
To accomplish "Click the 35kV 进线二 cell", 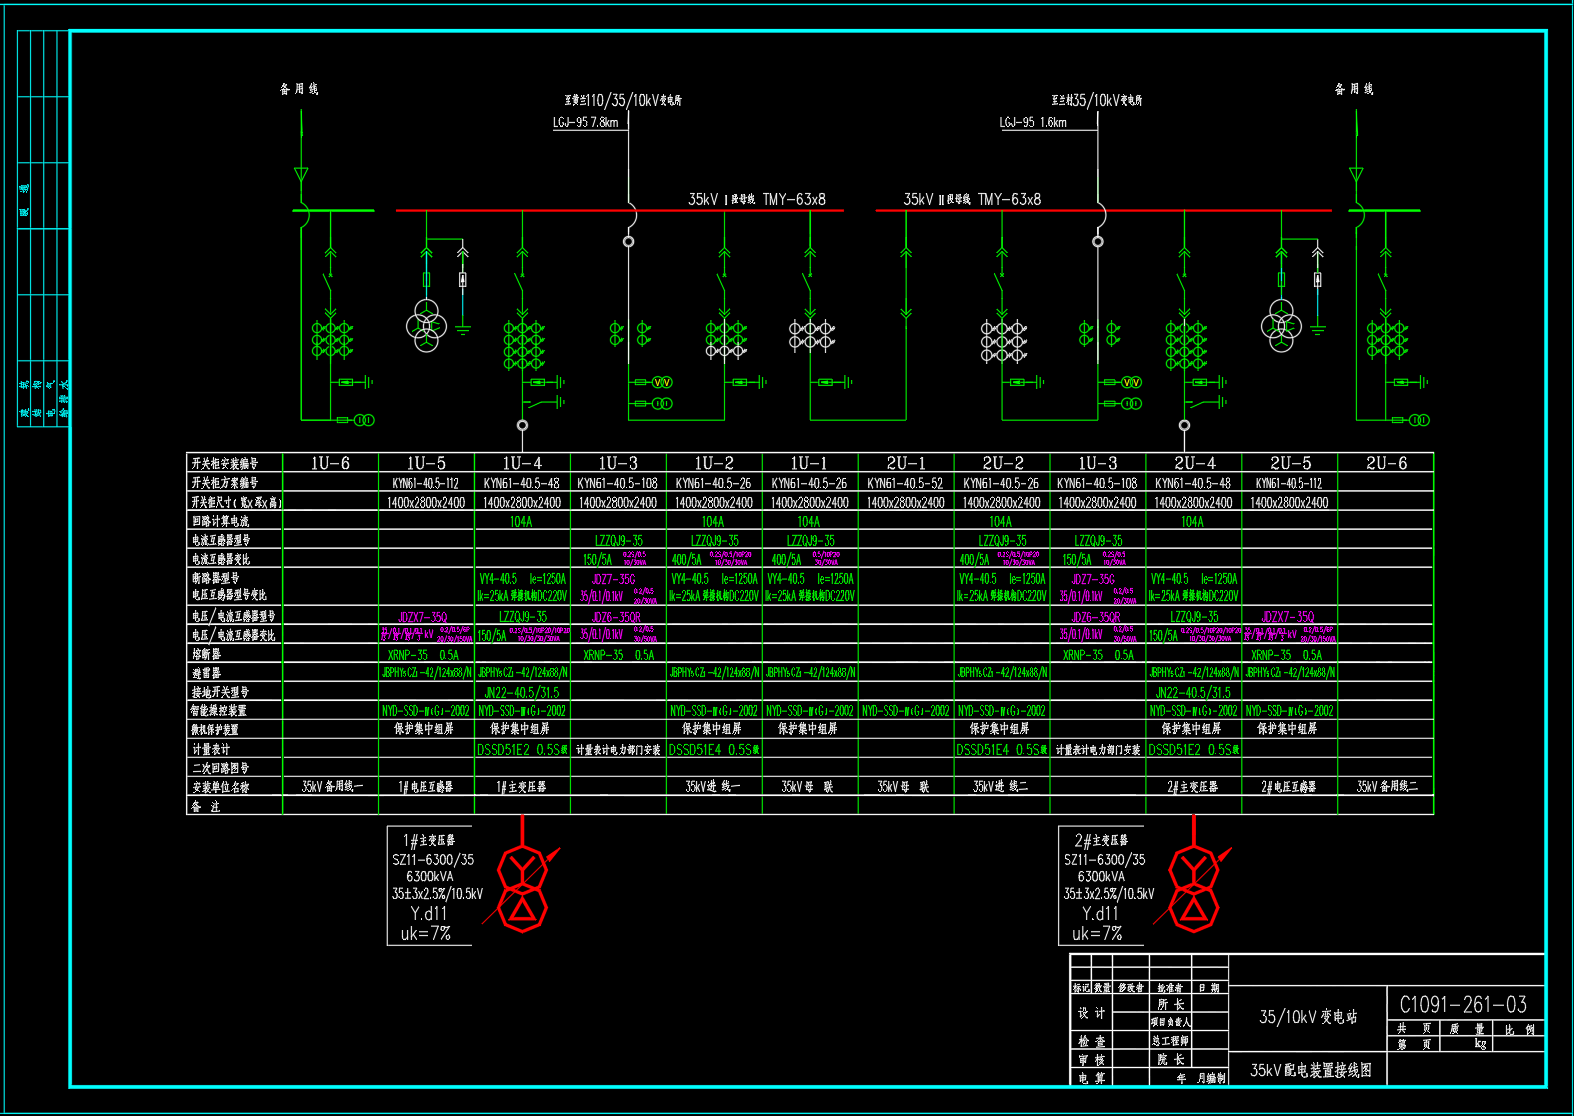I will [1000, 787].
